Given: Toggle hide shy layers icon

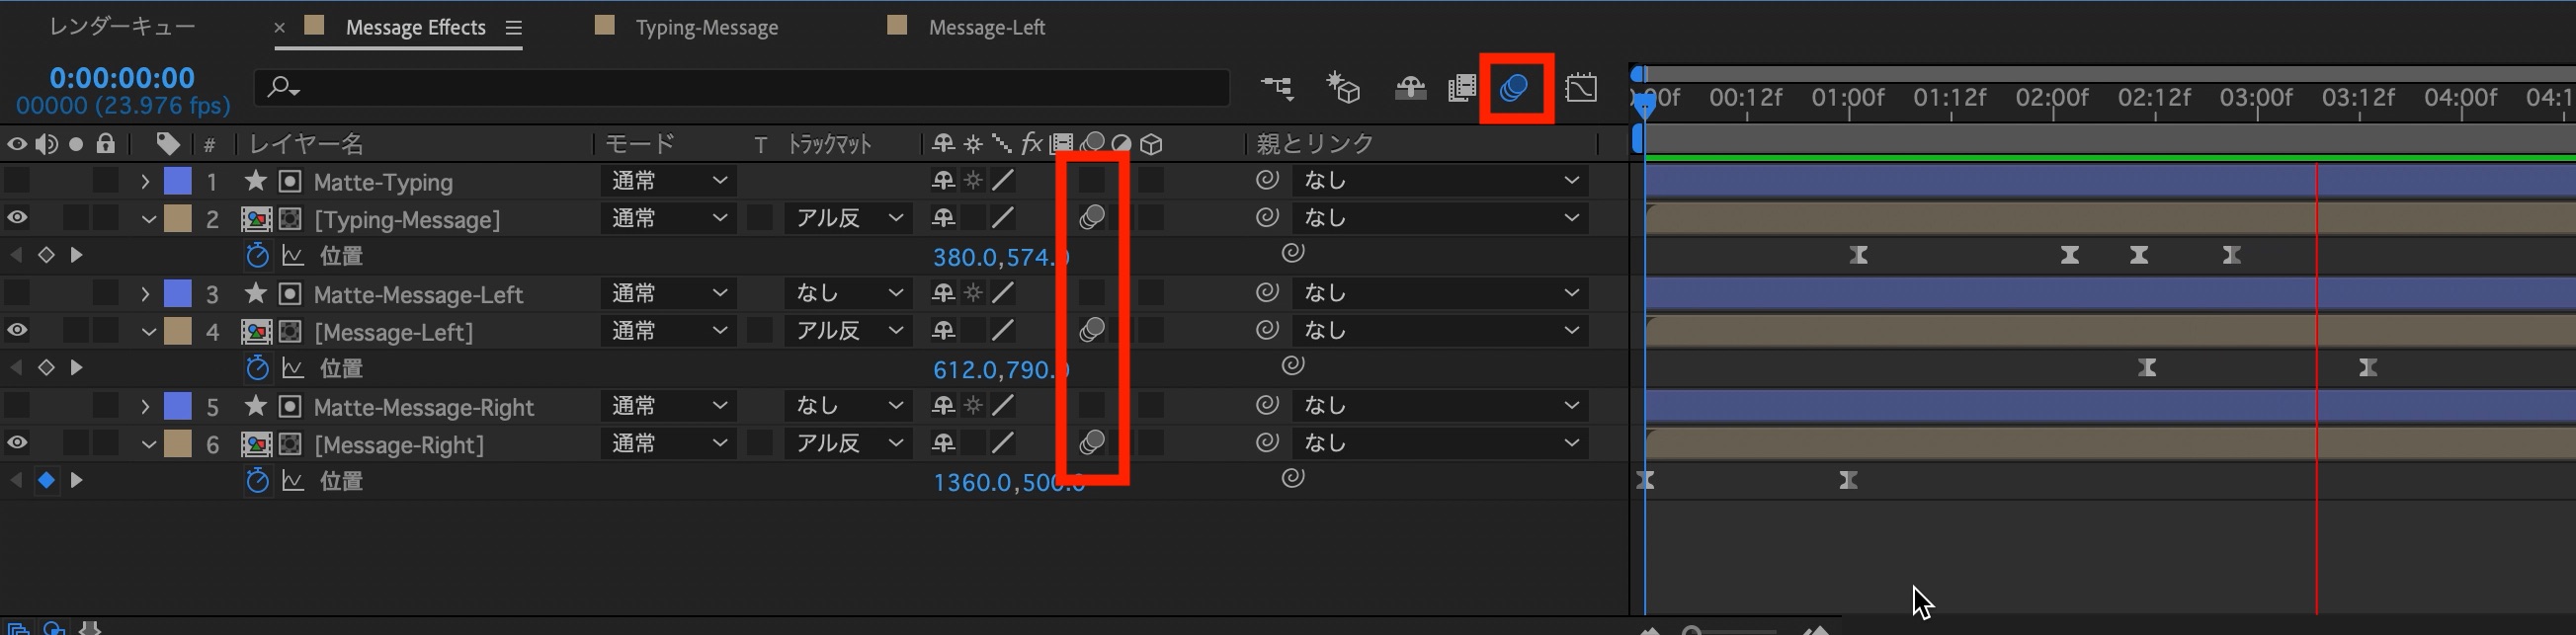Looking at the screenshot, I should [1410, 89].
